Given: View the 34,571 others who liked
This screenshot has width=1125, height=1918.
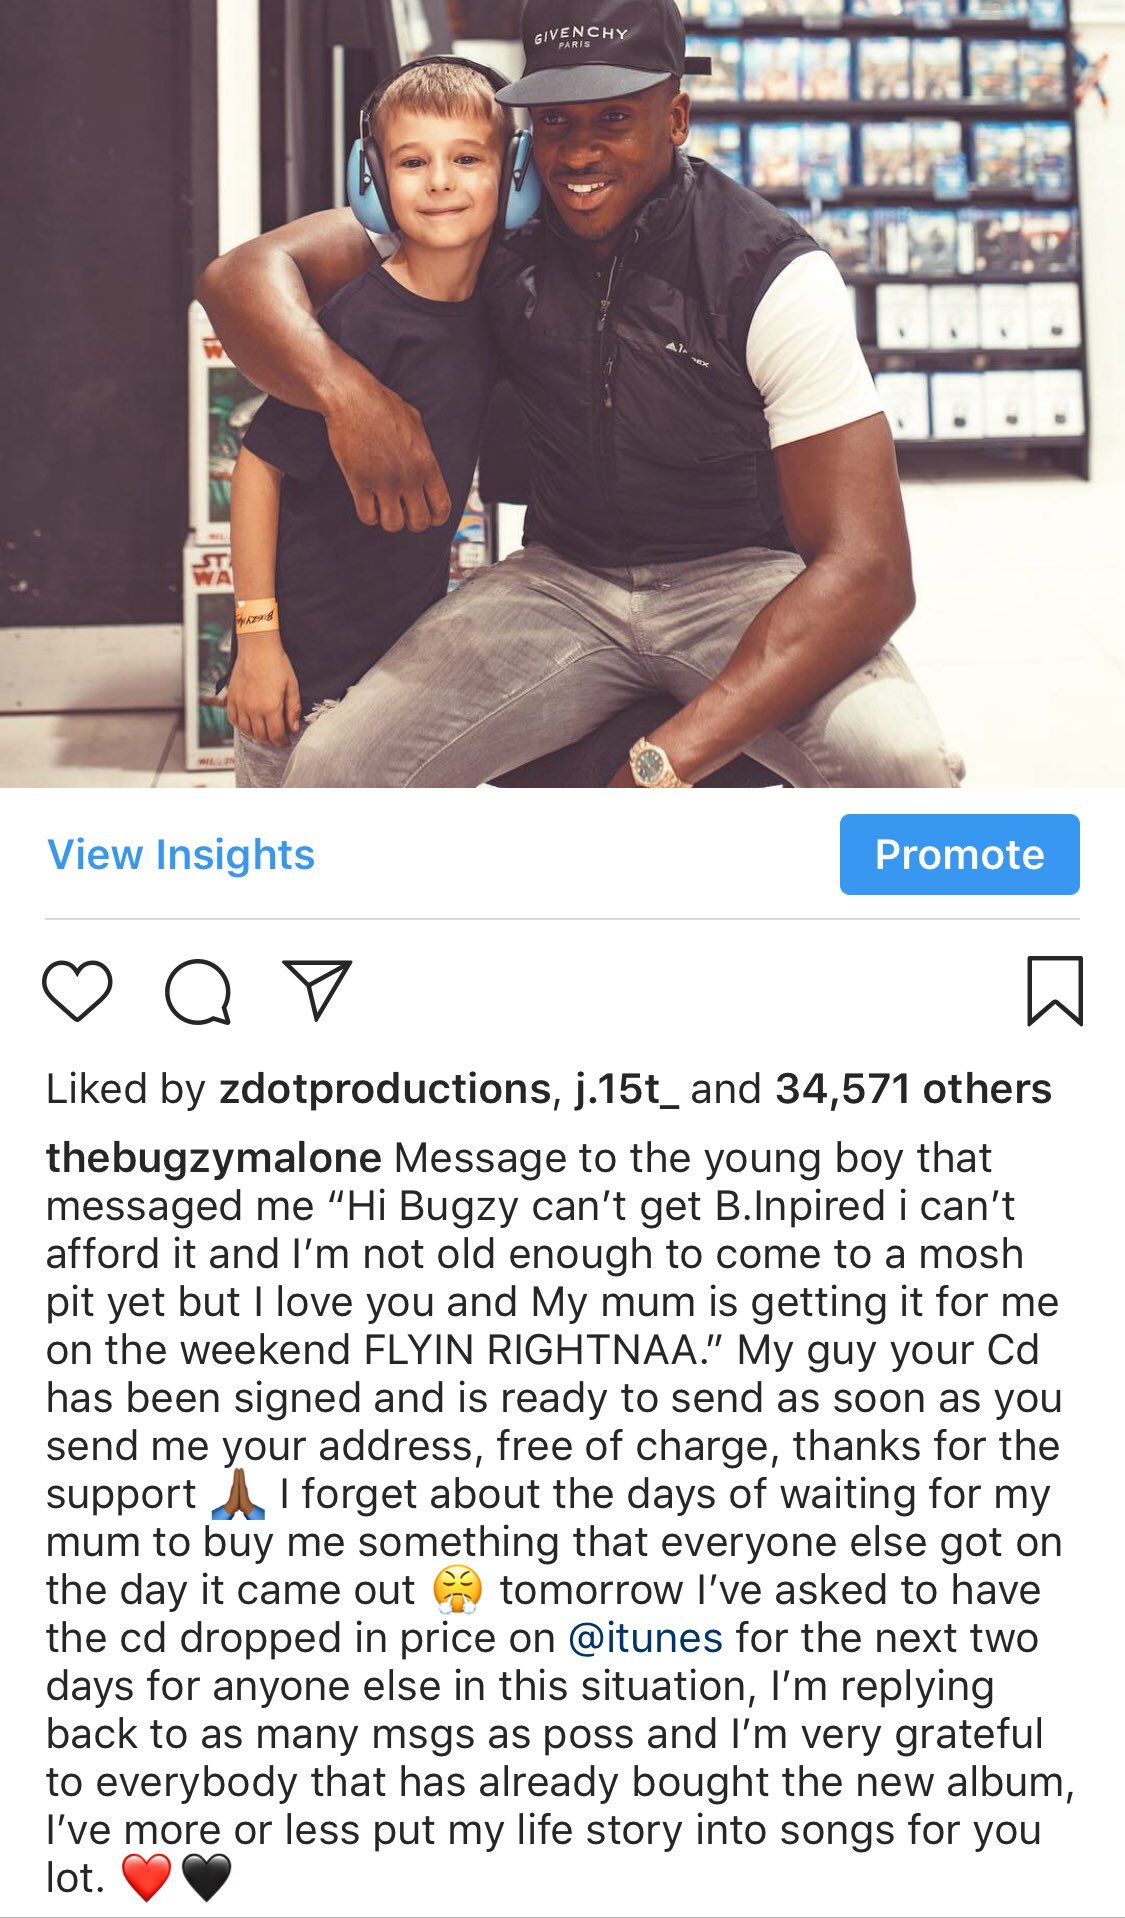Looking at the screenshot, I should (913, 1089).
